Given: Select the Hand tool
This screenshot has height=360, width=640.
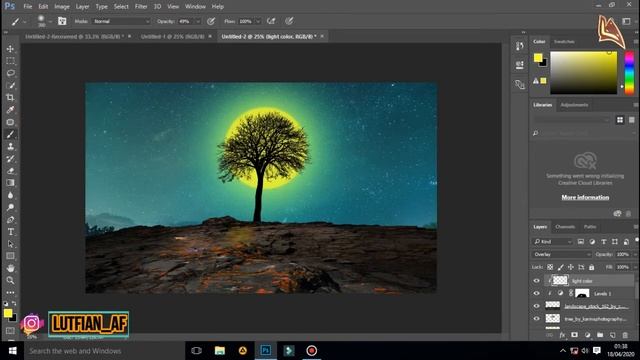Looking at the screenshot, I should (x=11, y=268).
